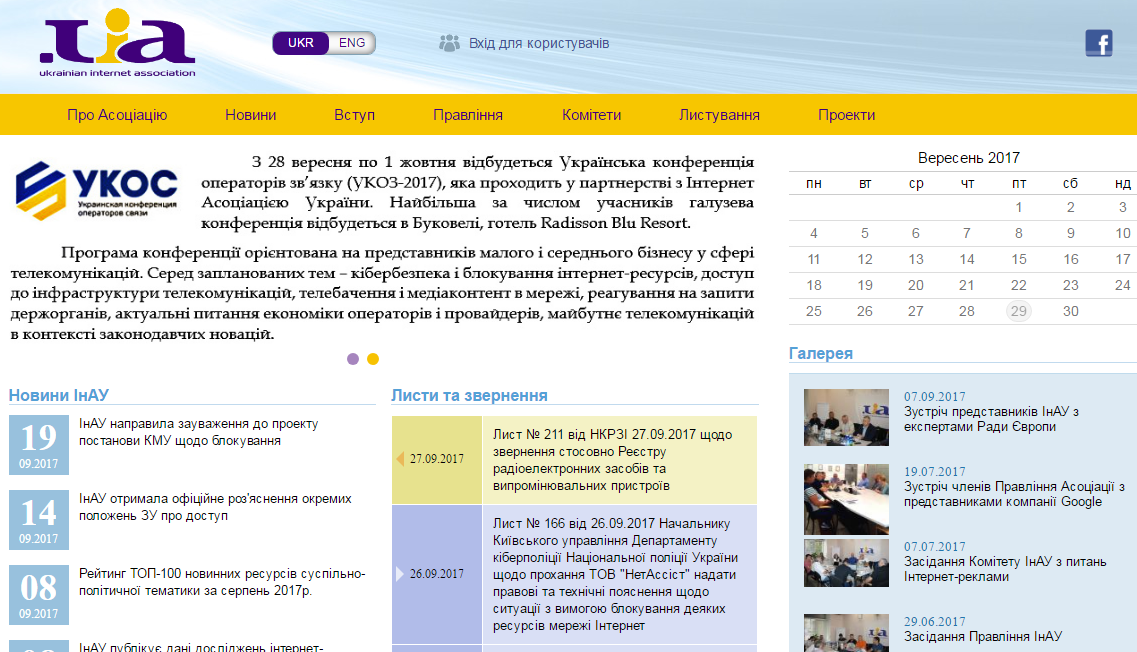Click Вхід для користувачів login link
Viewport: 1137px width, 652px height.
tap(539, 44)
